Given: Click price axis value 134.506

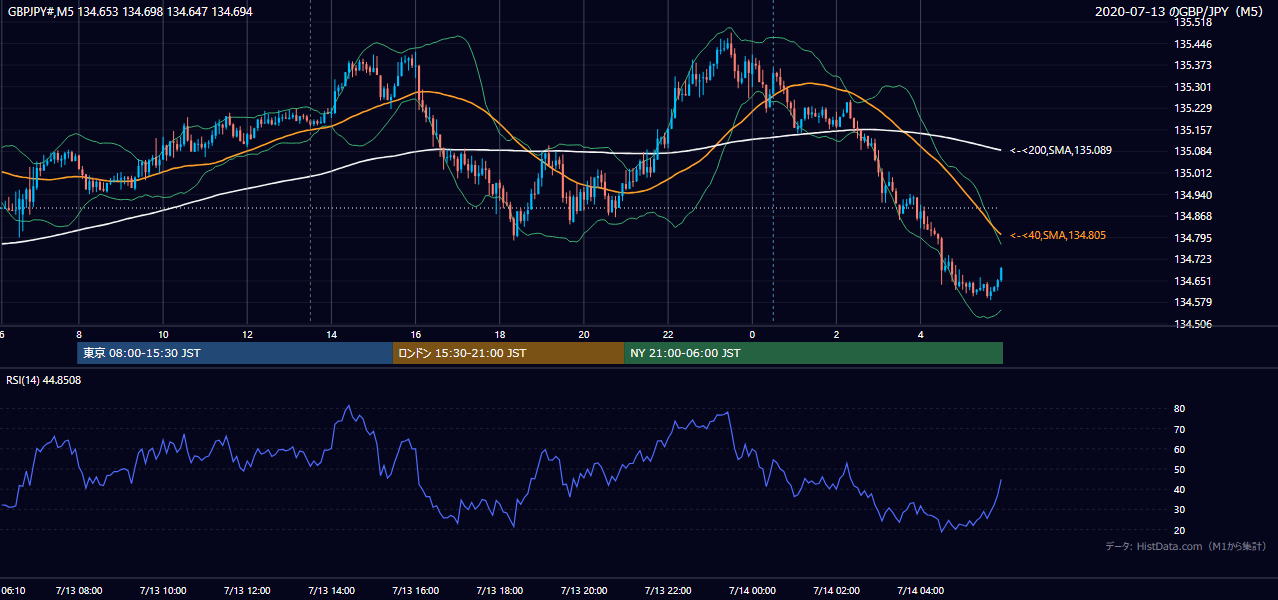Looking at the screenshot, I should click(1193, 324).
